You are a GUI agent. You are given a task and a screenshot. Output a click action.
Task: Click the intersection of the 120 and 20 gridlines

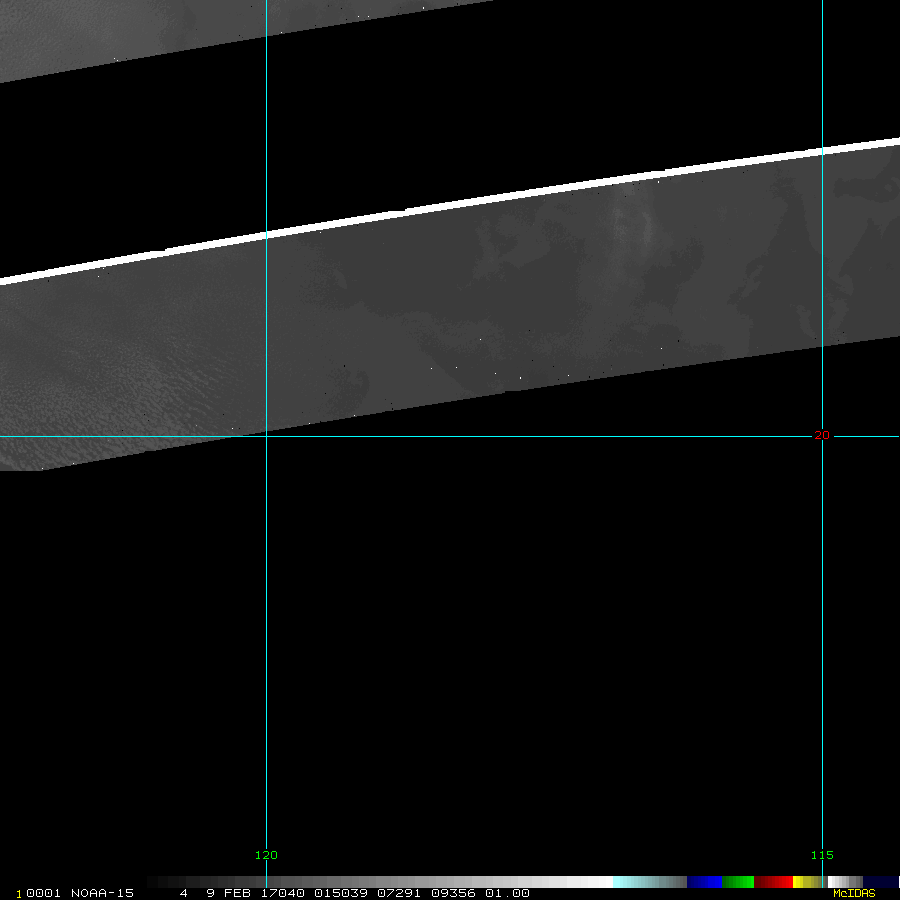pyautogui.click(x=266, y=436)
